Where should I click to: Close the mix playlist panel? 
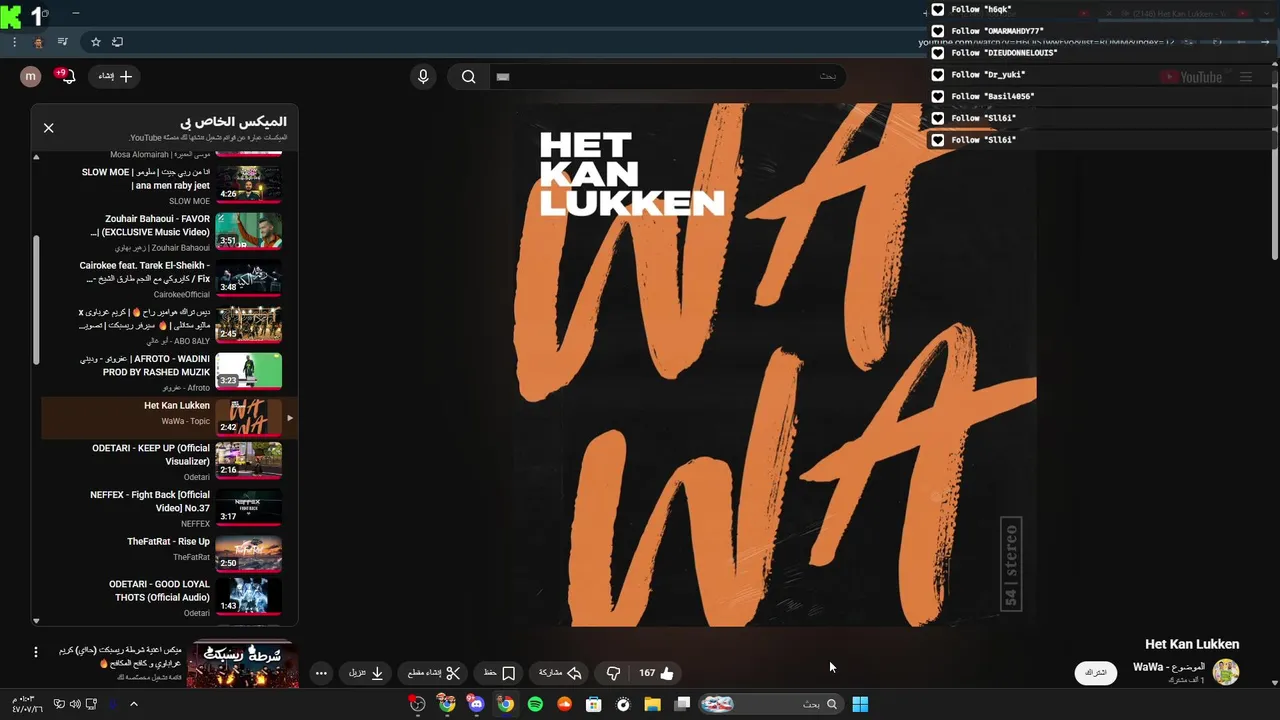[48, 128]
